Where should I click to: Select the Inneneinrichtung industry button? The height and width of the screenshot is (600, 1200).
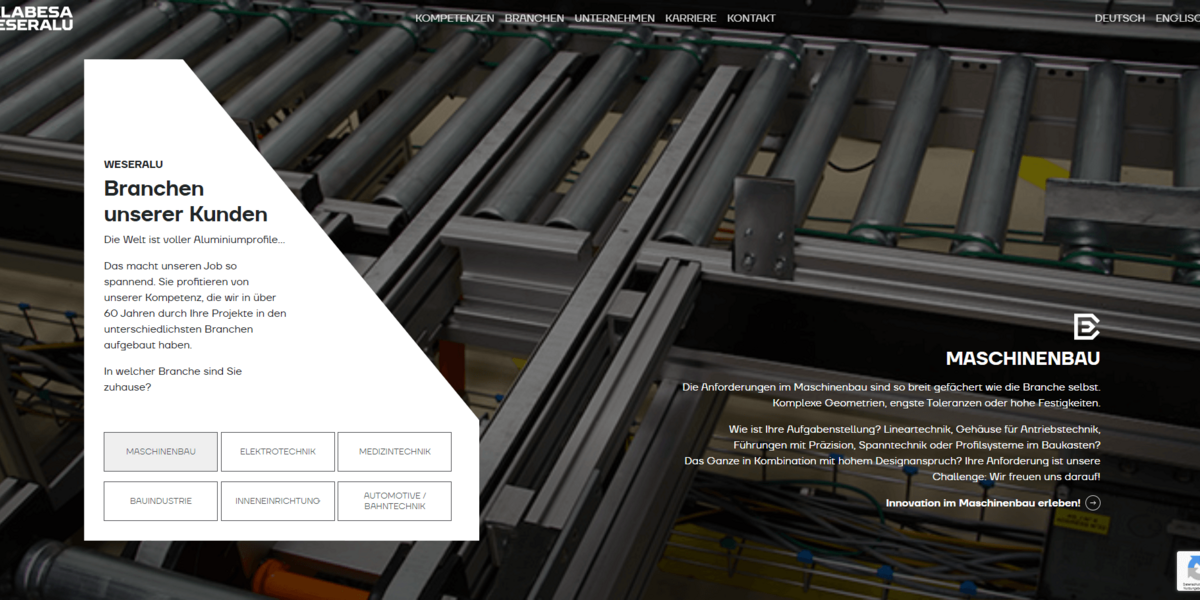click(x=278, y=501)
